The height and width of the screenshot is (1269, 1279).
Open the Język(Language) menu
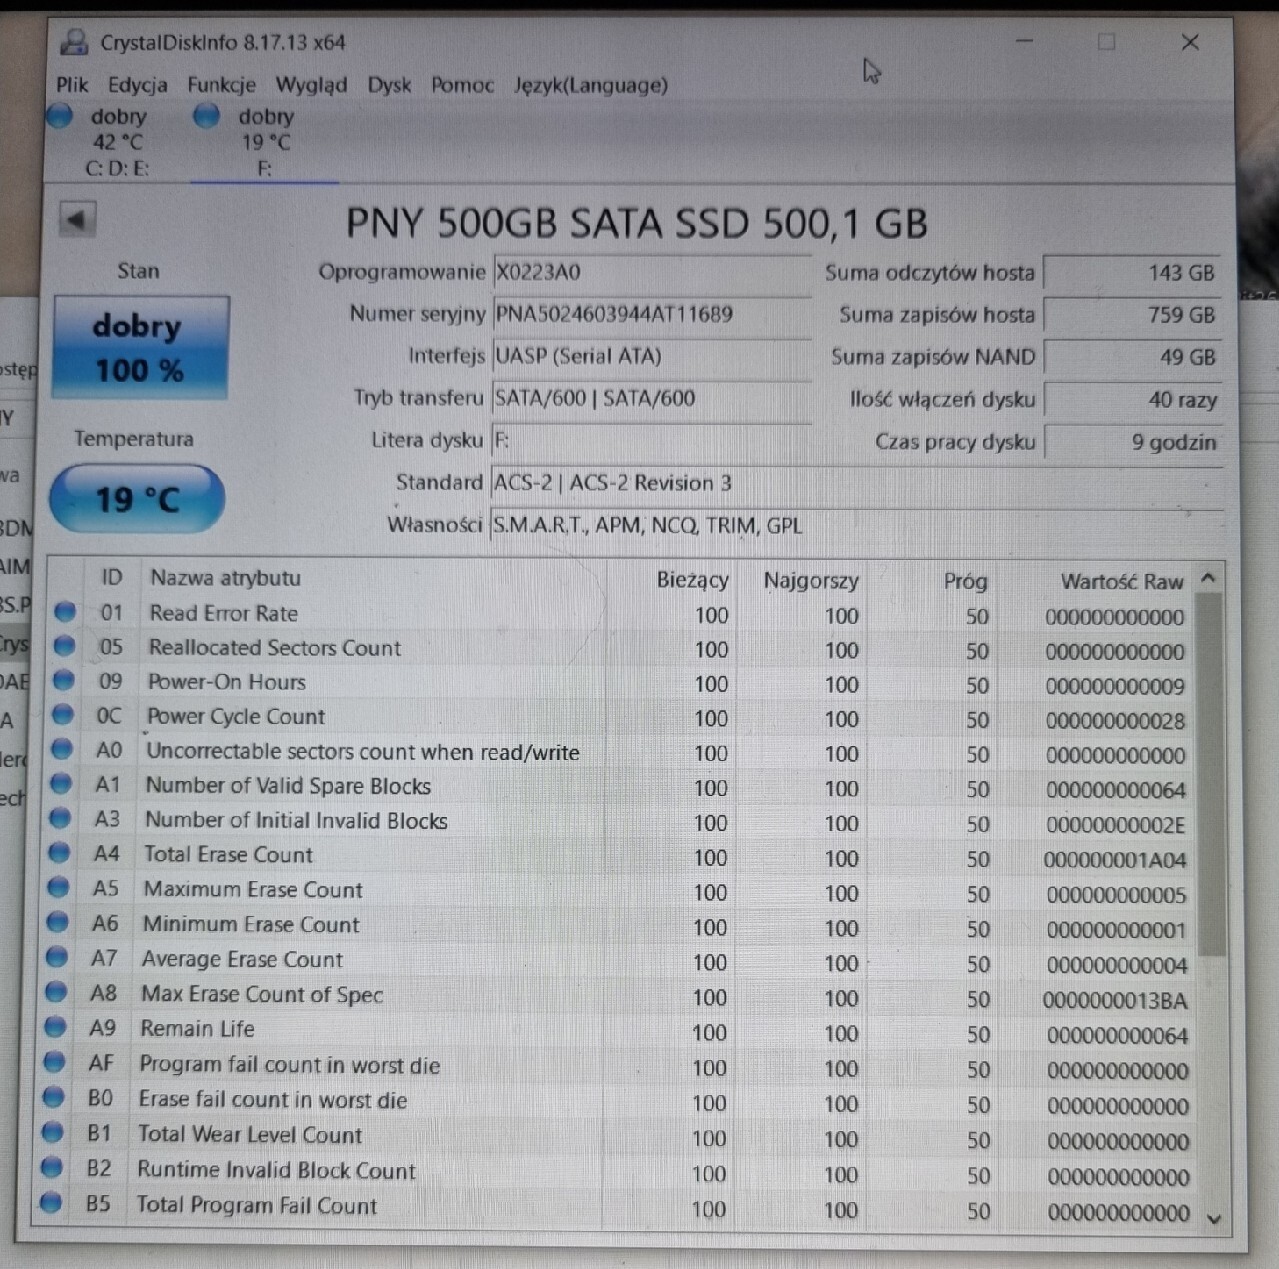coord(591,85)
